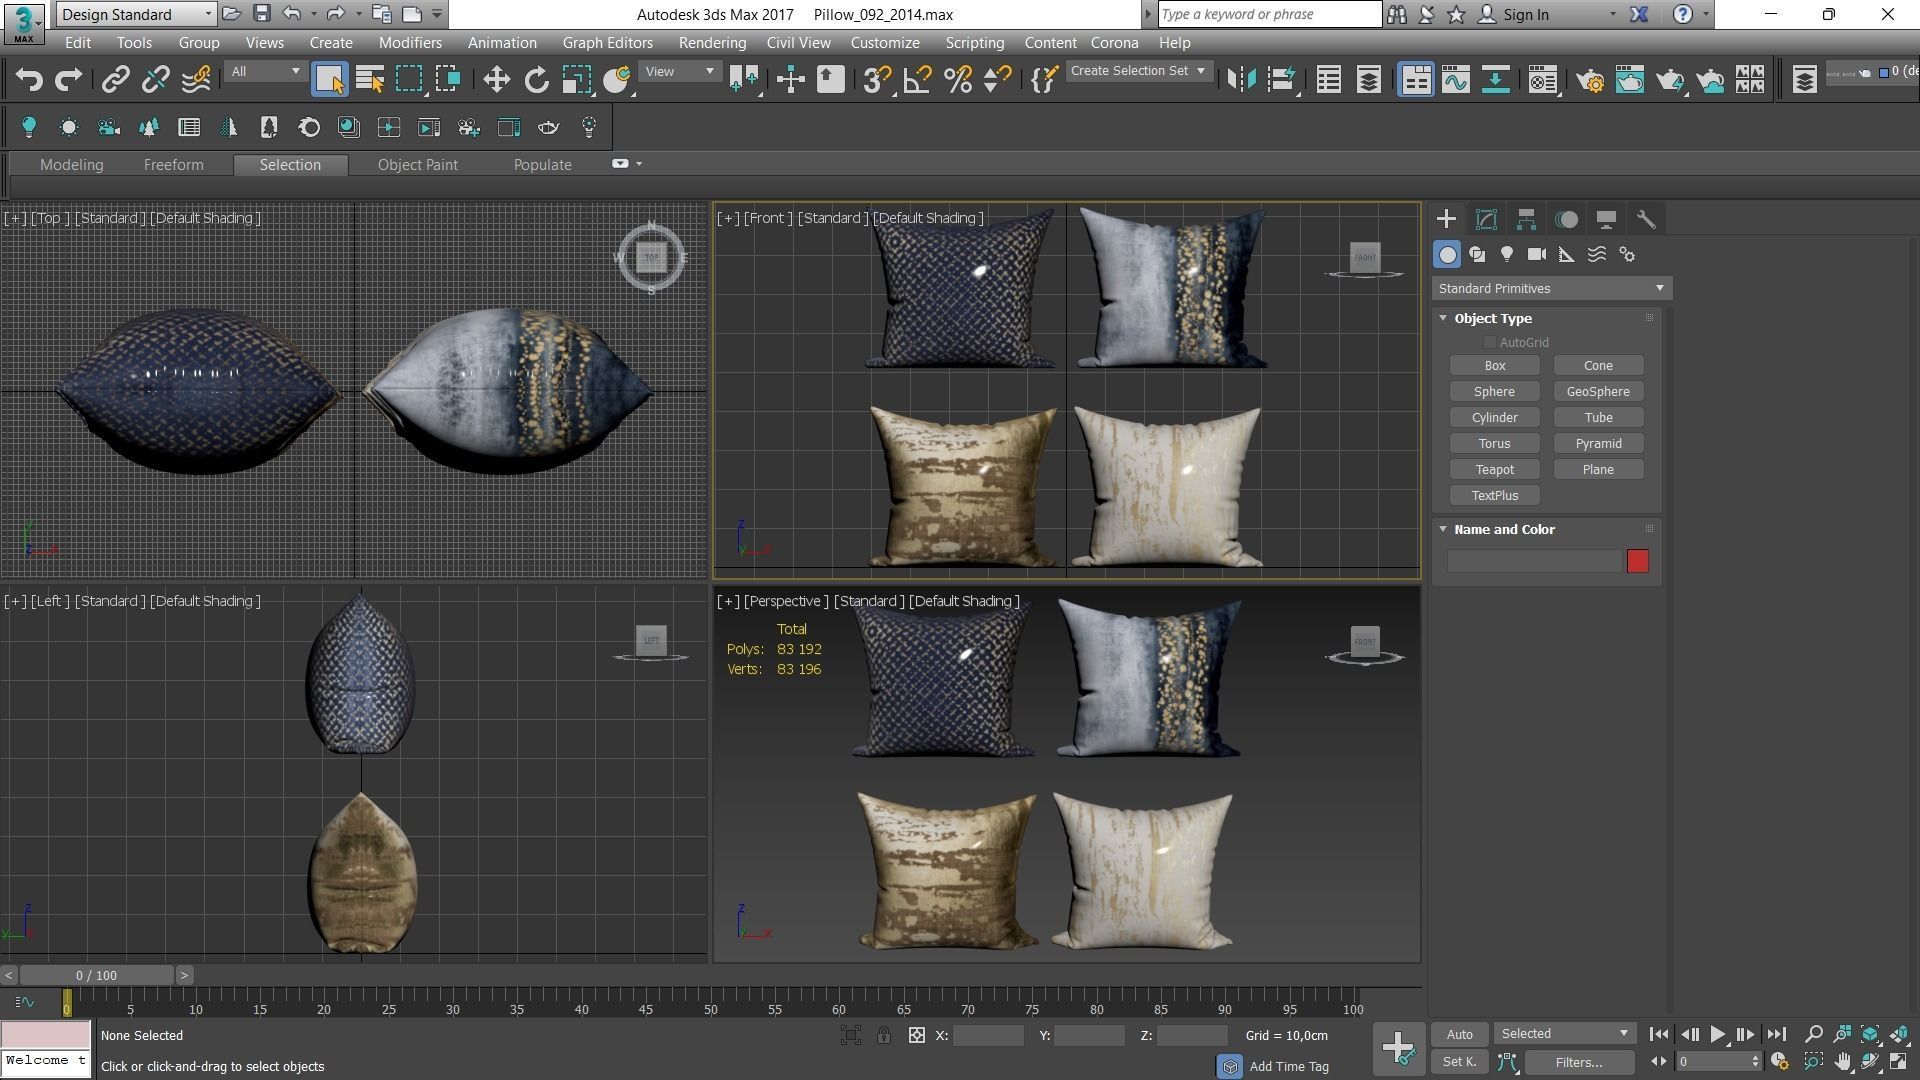Open the Curve Editor icon

click(x=1456, y=79)
